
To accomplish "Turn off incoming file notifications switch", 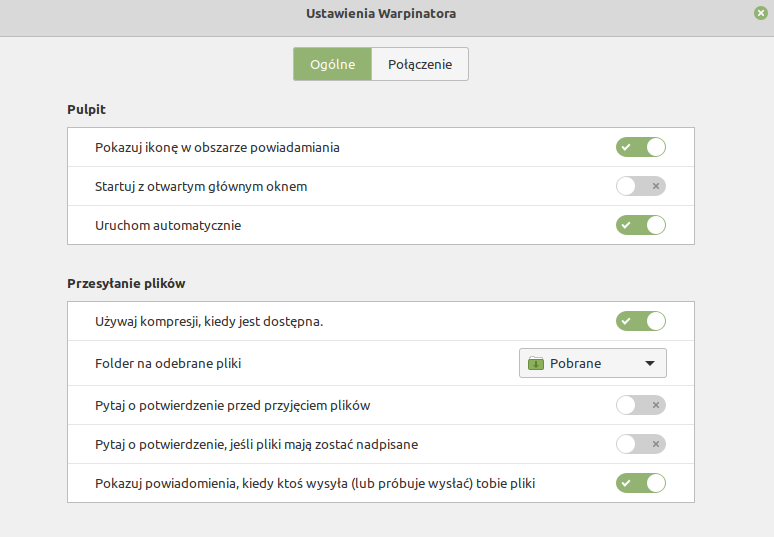I will point(641,483).
